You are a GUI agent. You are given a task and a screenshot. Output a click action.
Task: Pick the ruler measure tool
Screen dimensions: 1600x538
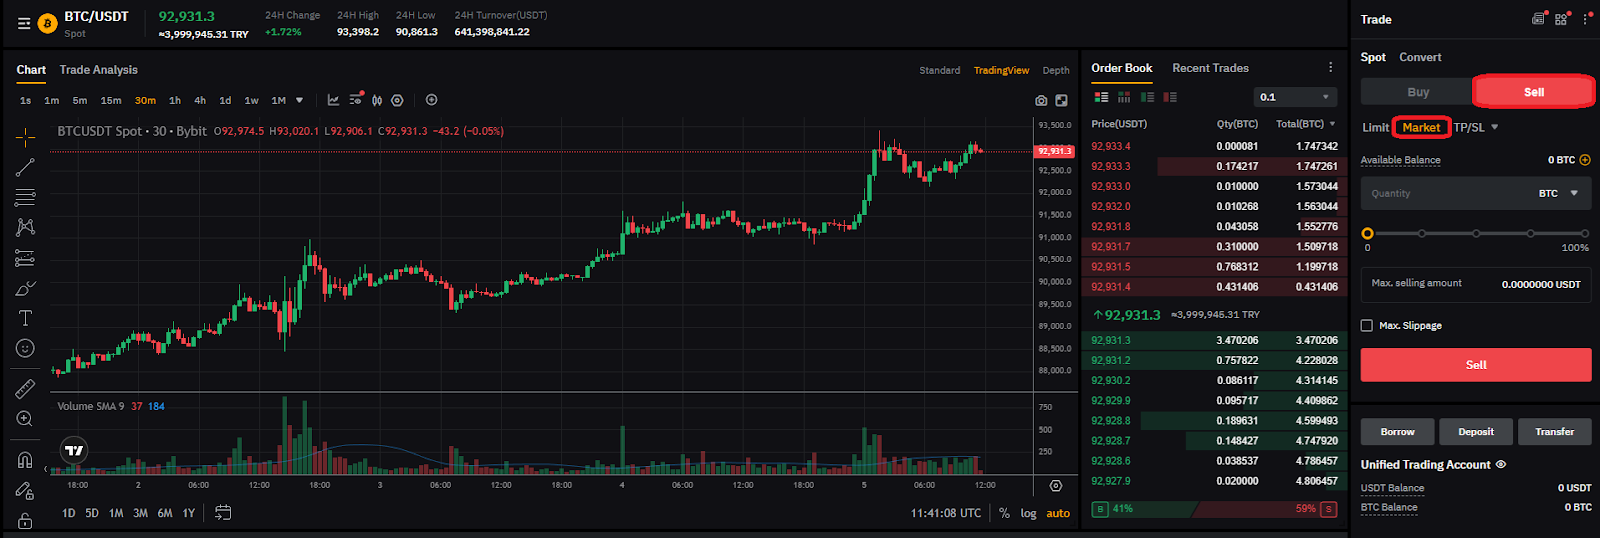click(25, 388)
